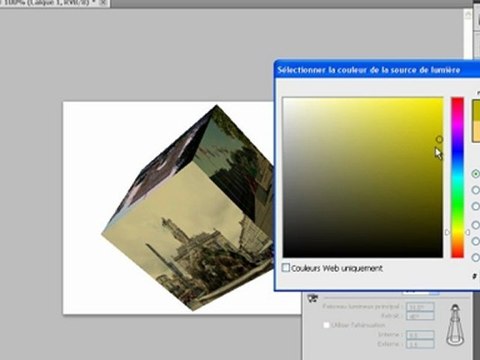This screenshot has height=360, width=480.
Task: Click the scroll-up arrow of the document scrollbar
Action: 468,14
